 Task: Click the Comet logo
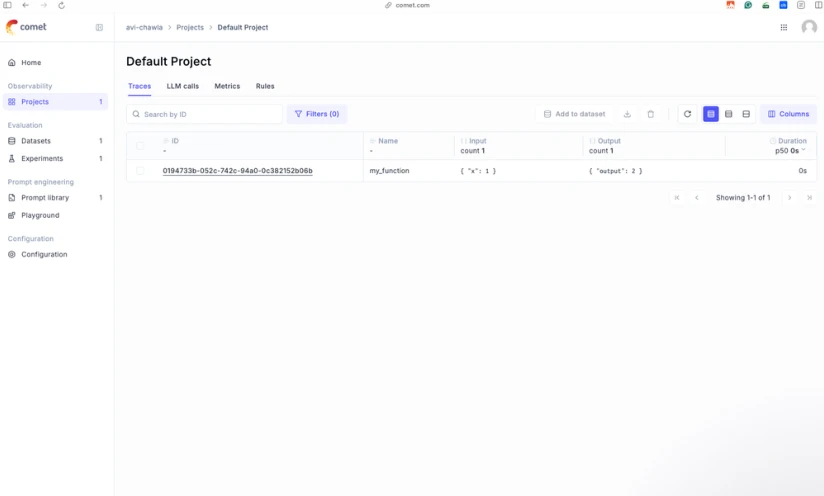(26, 27)
